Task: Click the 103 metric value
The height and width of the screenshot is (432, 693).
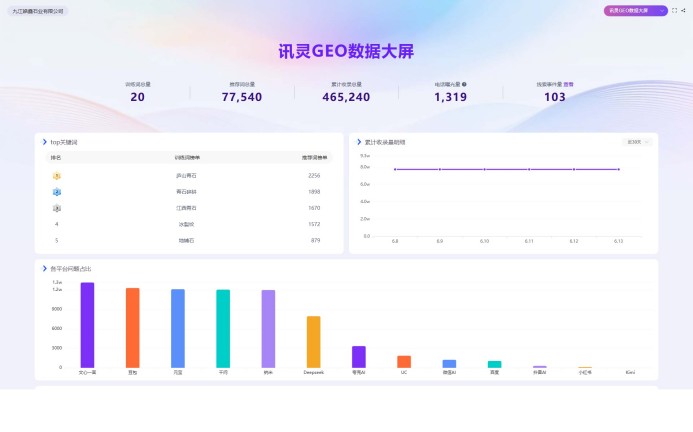Action: click(x=555, y=97)
